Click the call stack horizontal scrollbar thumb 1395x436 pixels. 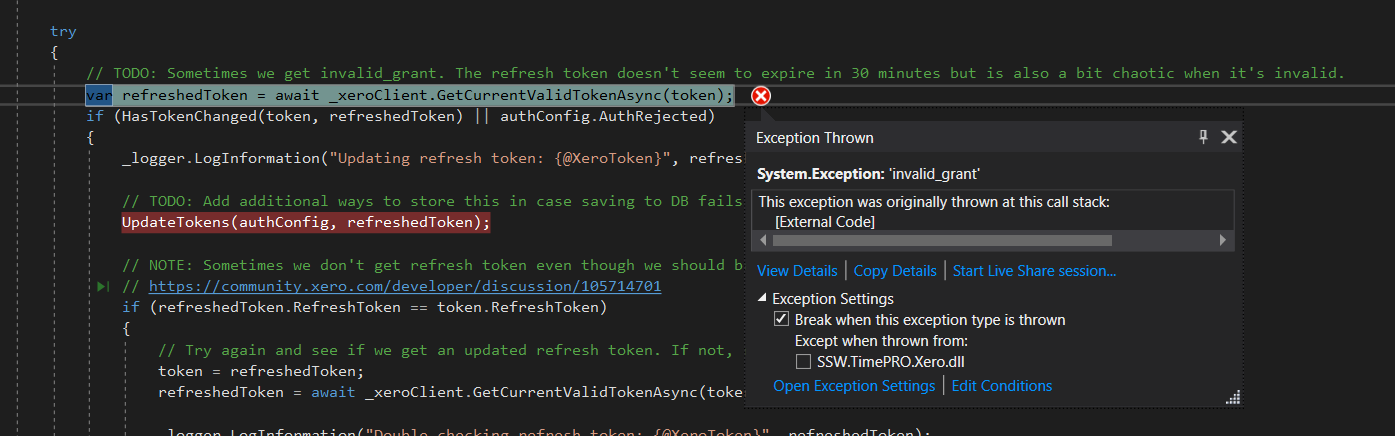[942, 241]
